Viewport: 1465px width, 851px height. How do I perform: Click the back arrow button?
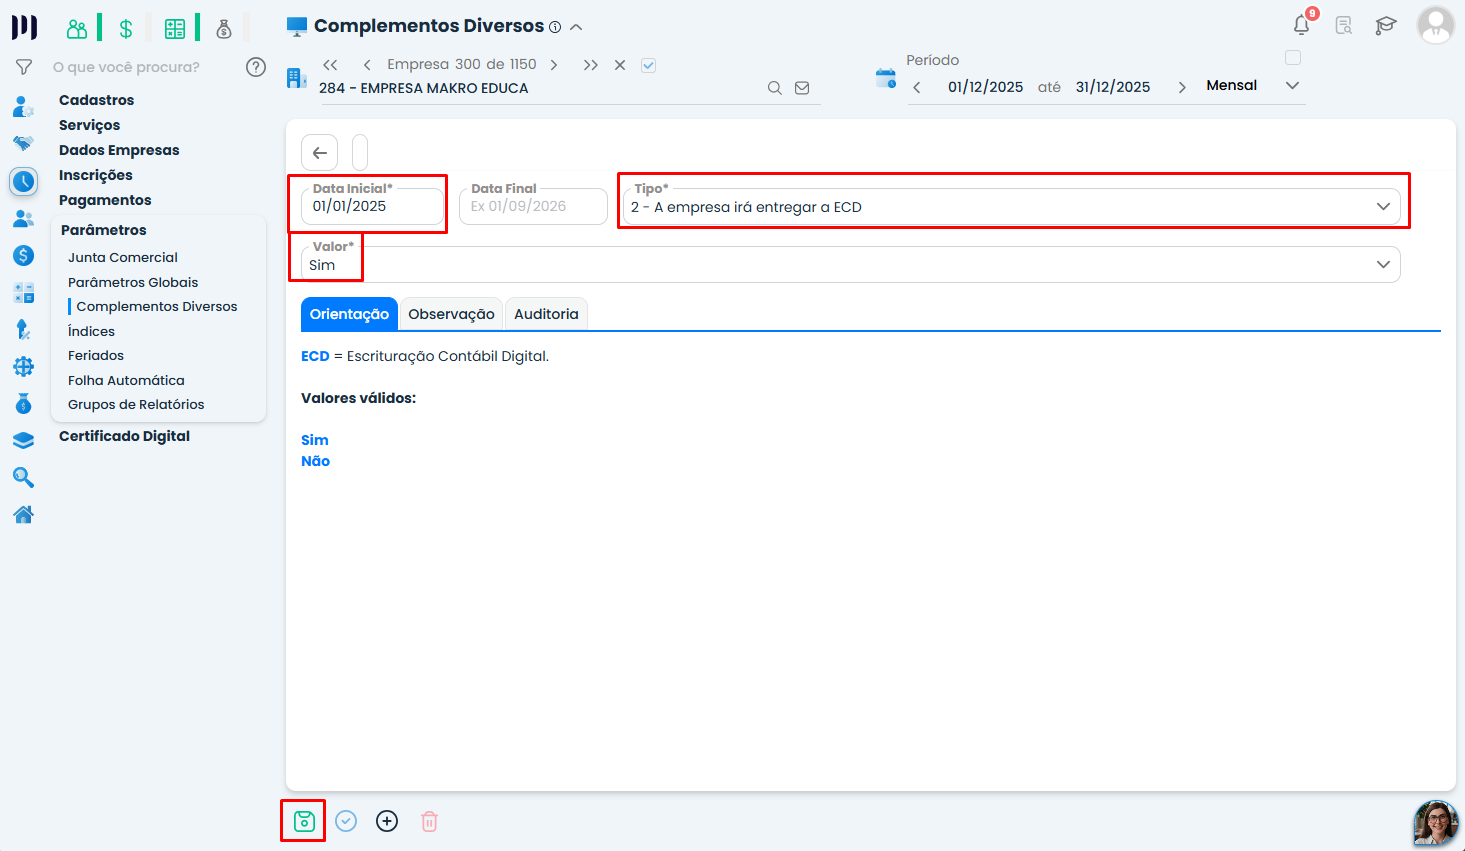click(x=319, y=153)
